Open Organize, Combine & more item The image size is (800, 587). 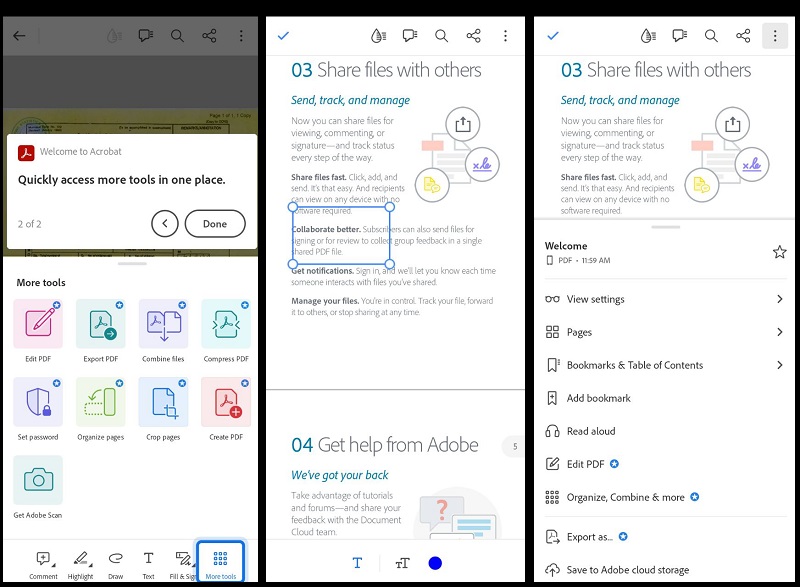[x=665, y=497]
